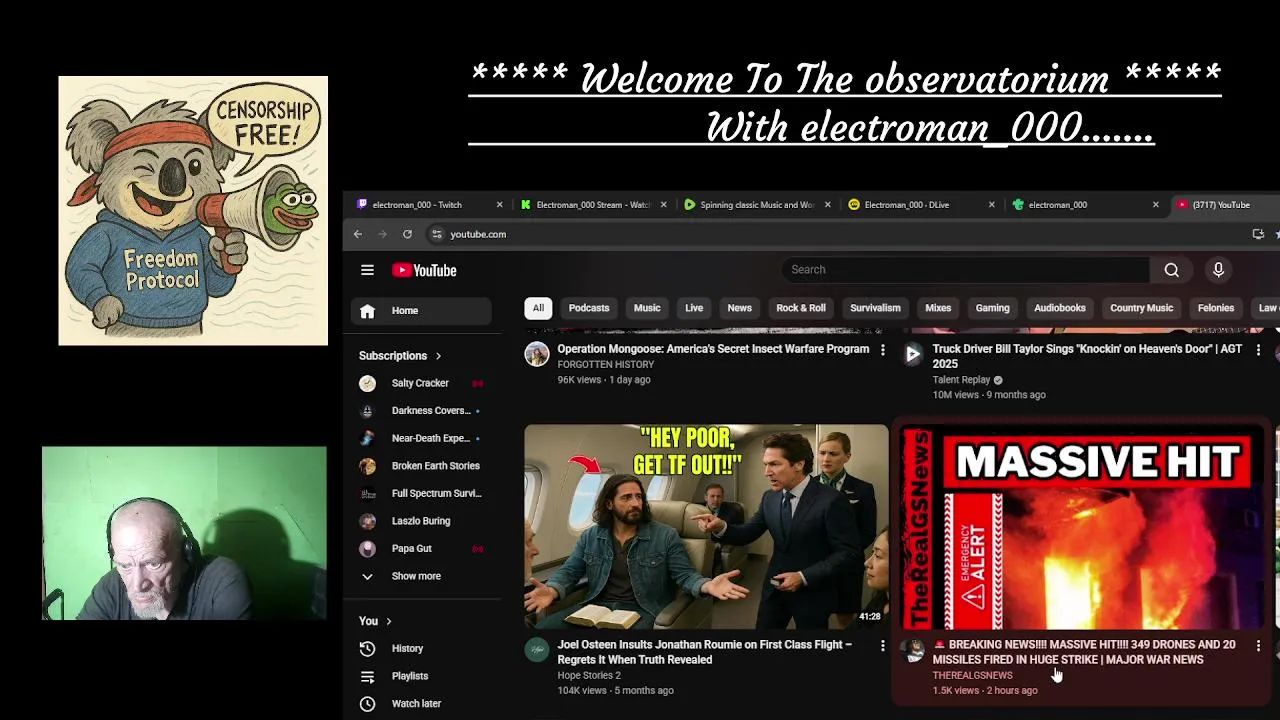Expand the Subscriptions section chevron
Screen dimensions: 1280x720
[x=438, y=356]
